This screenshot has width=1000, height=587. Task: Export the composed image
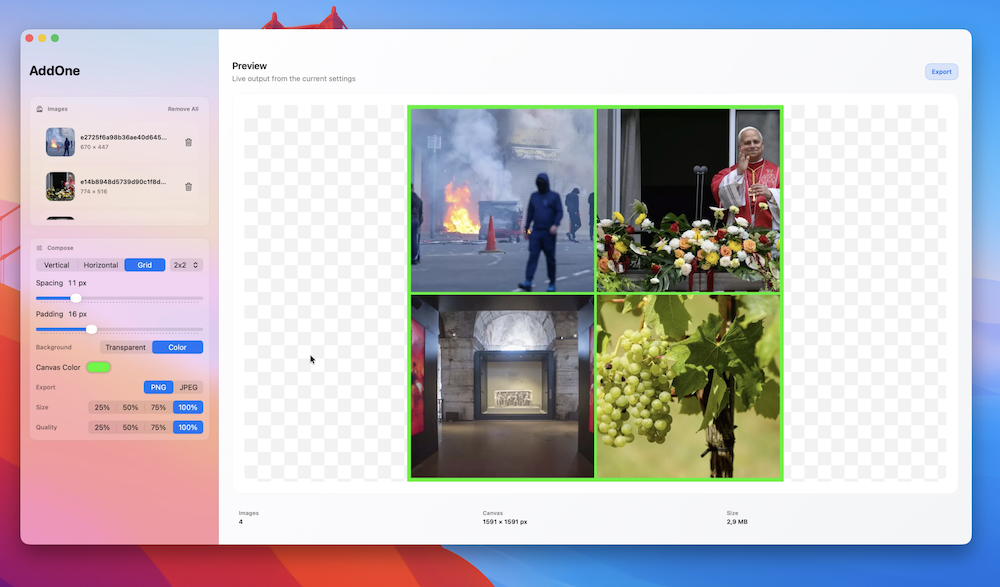[x=941, y=71]
